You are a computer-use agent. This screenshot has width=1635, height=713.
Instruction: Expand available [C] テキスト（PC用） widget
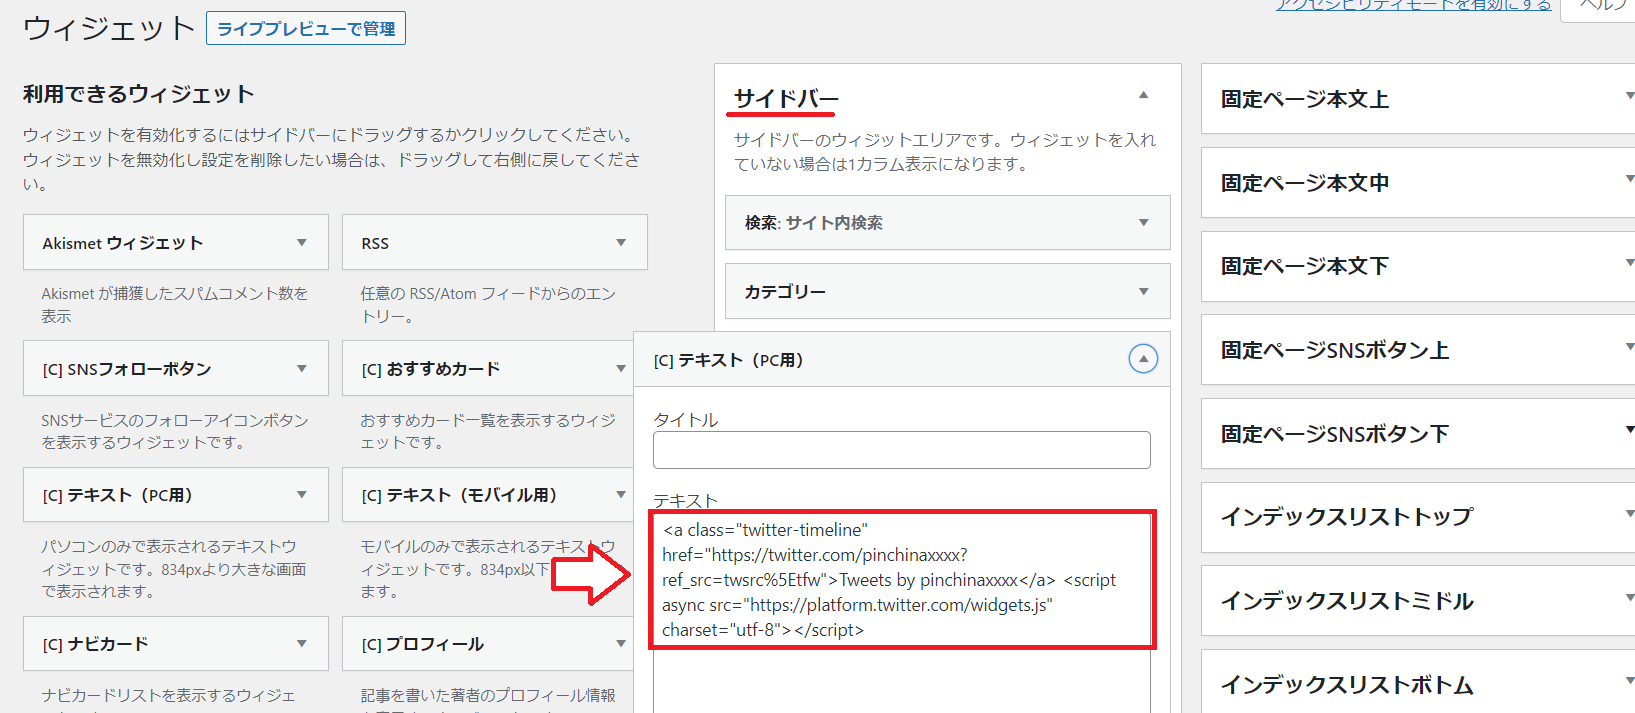[302, 495]
